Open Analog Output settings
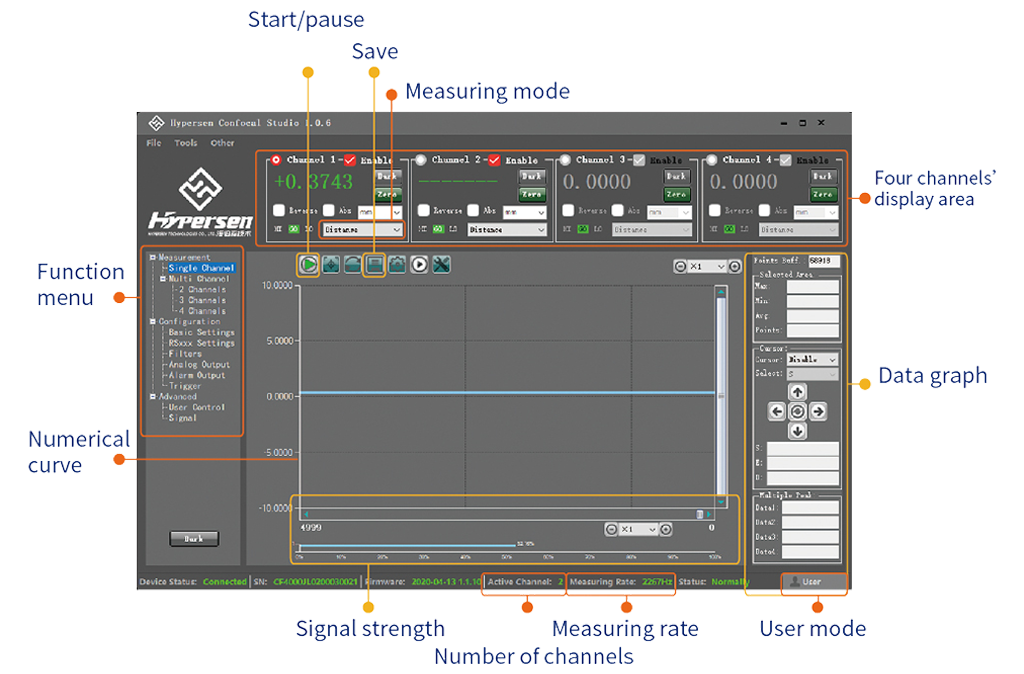Image resolution: width=1024 pixels, height=674 pixels. 199,364
